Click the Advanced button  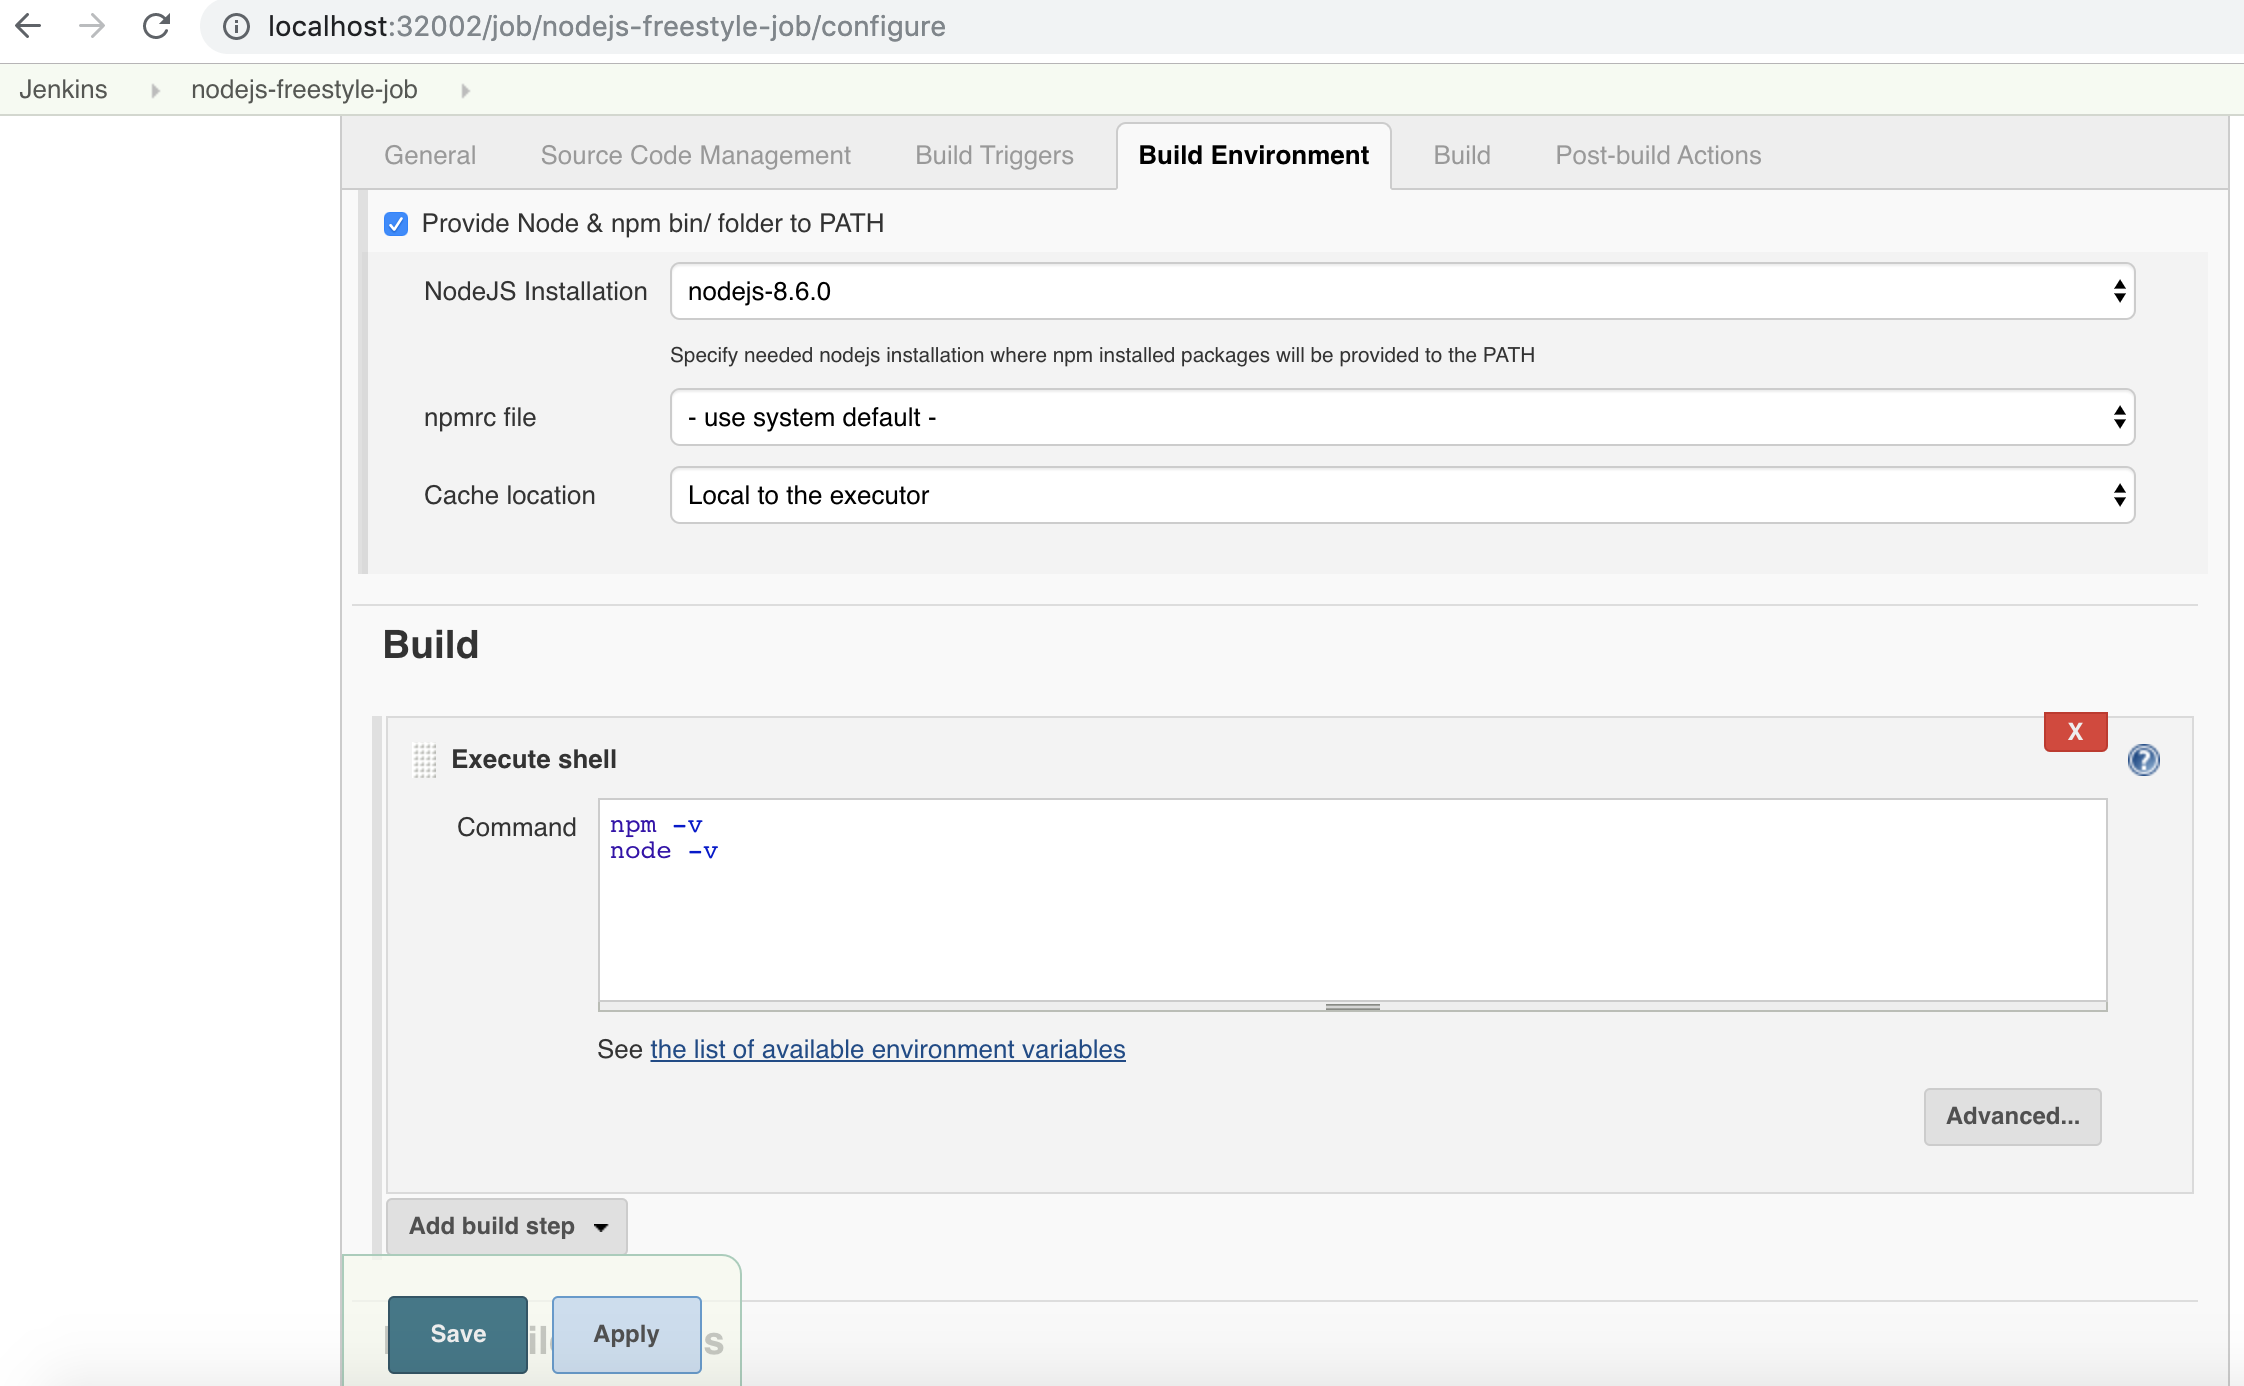point(2011,1116)
